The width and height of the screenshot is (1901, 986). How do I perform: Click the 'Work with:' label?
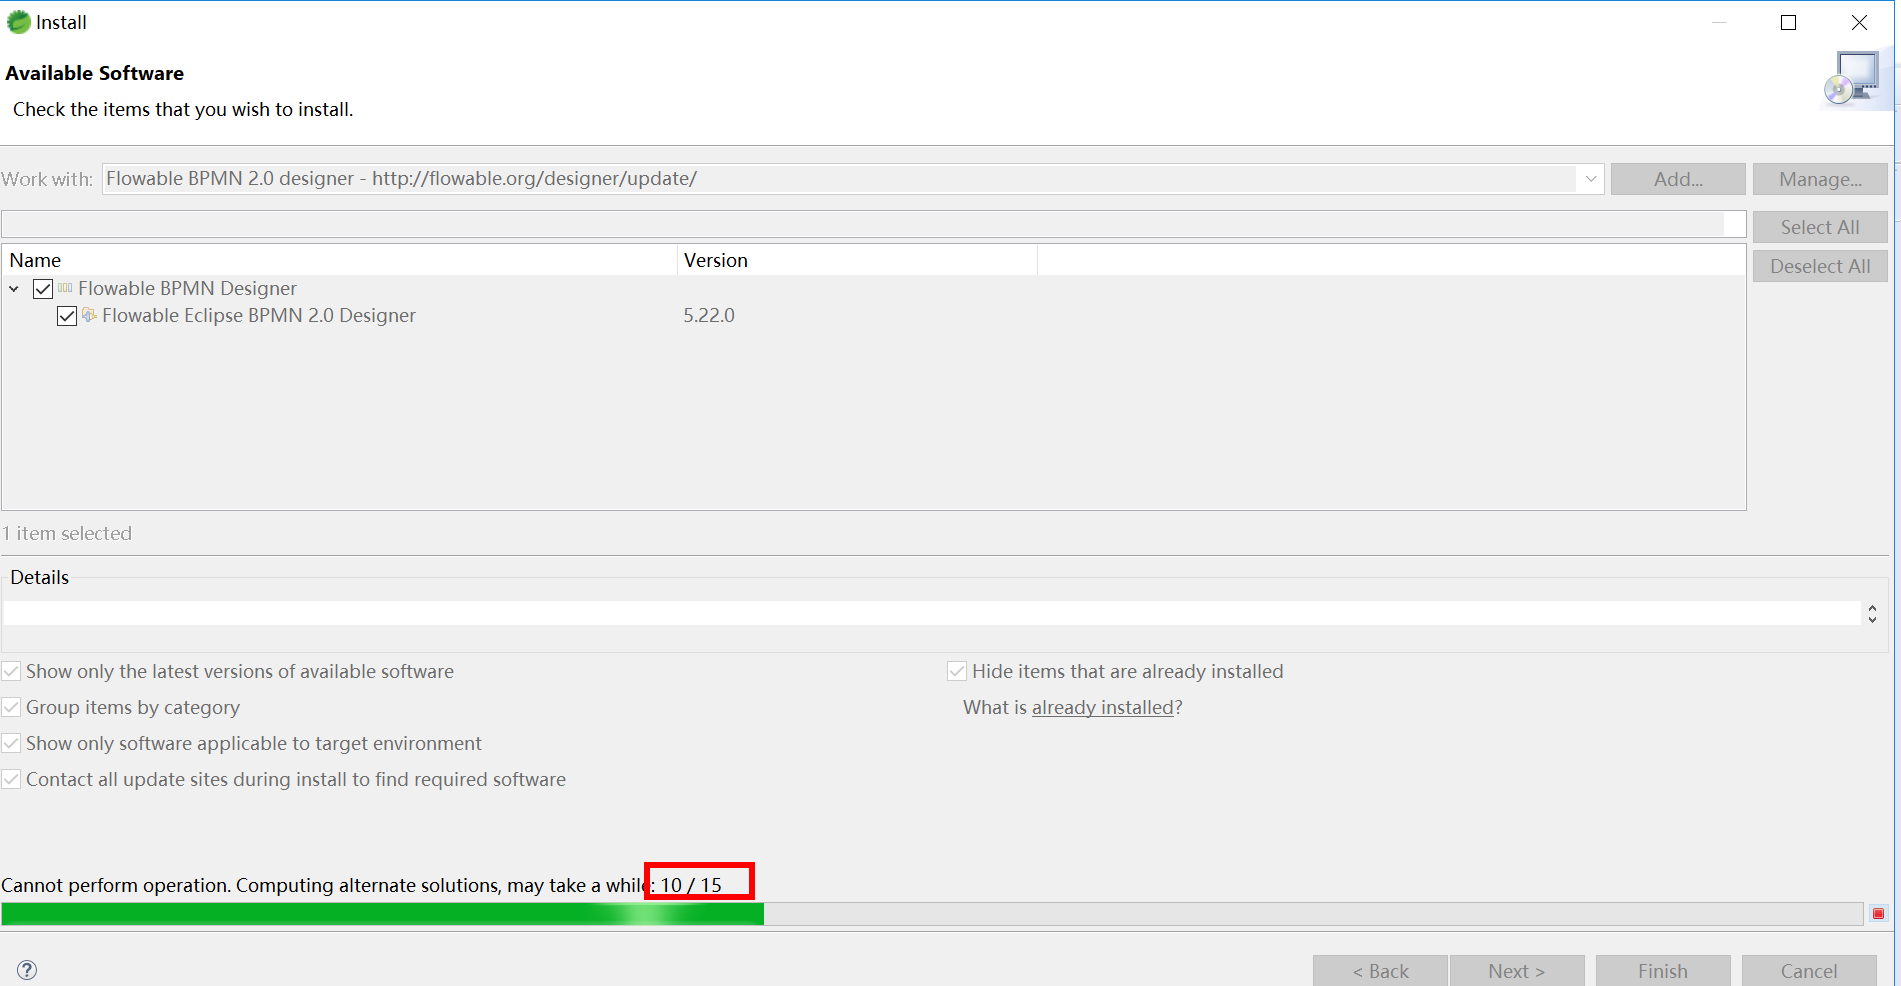[47, 179]
